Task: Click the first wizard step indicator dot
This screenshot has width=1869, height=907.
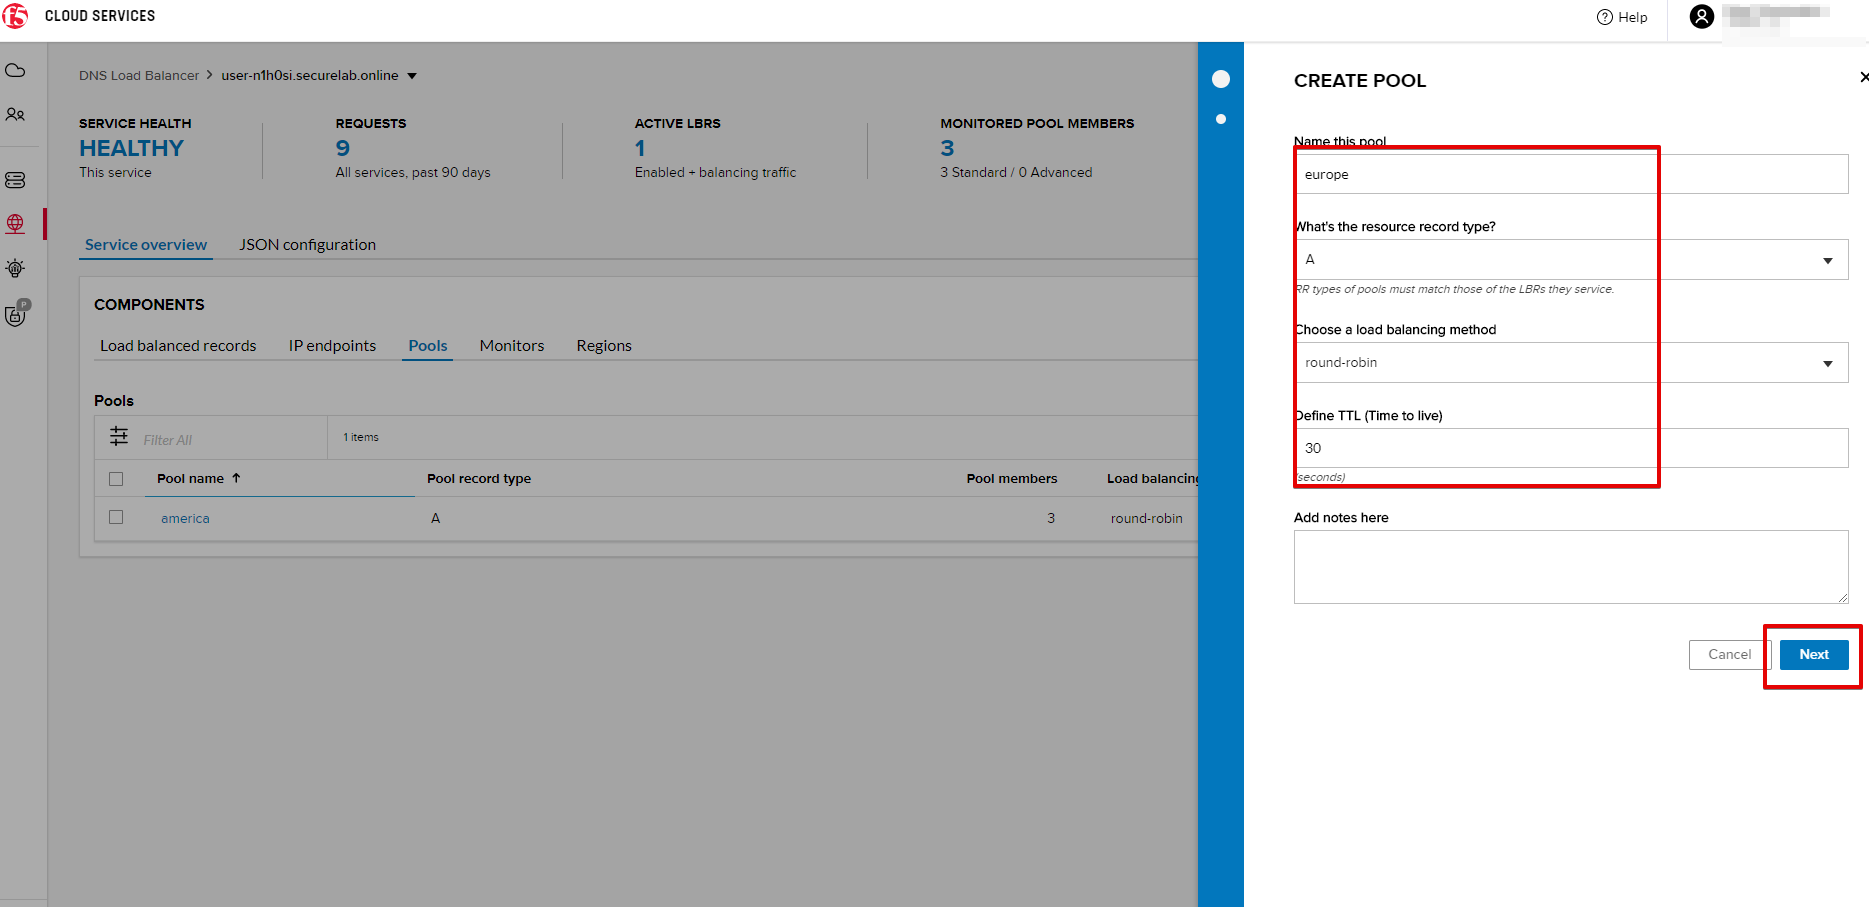Action: pyautogui.click(x=1221, y=79)
